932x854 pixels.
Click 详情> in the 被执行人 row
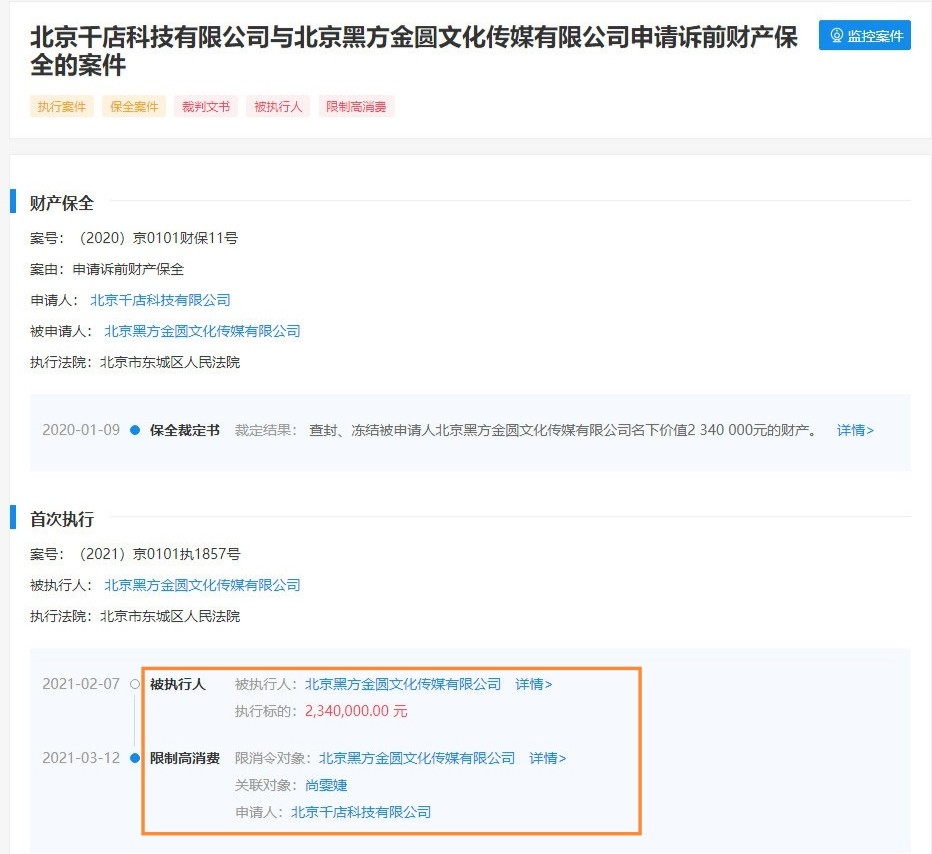point(535,684)
